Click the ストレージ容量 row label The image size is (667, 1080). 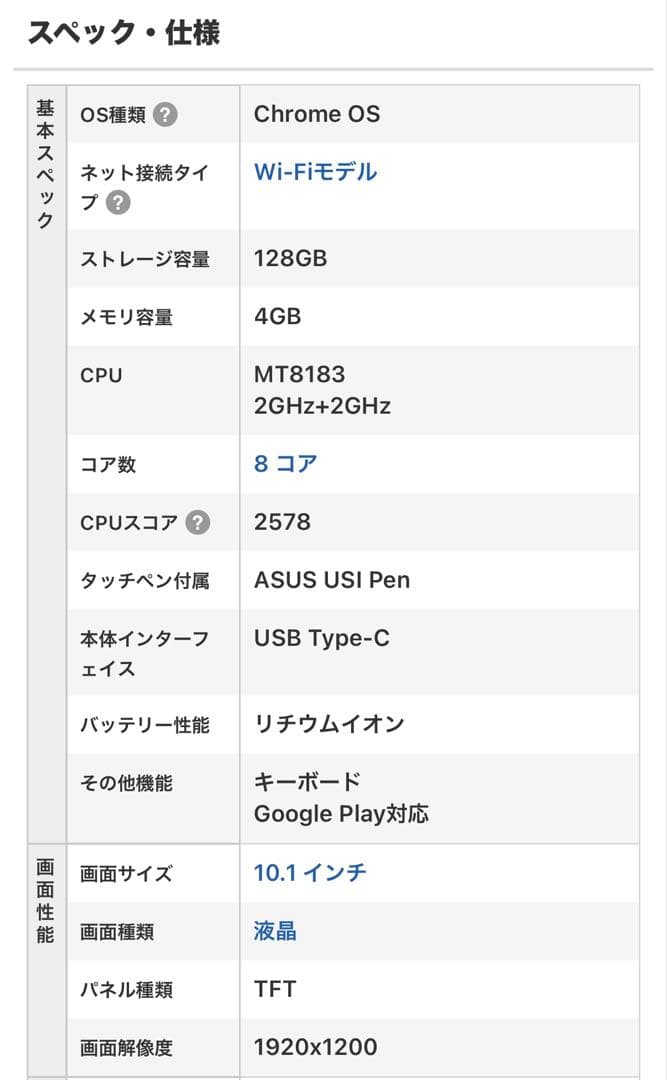point(134,259)
